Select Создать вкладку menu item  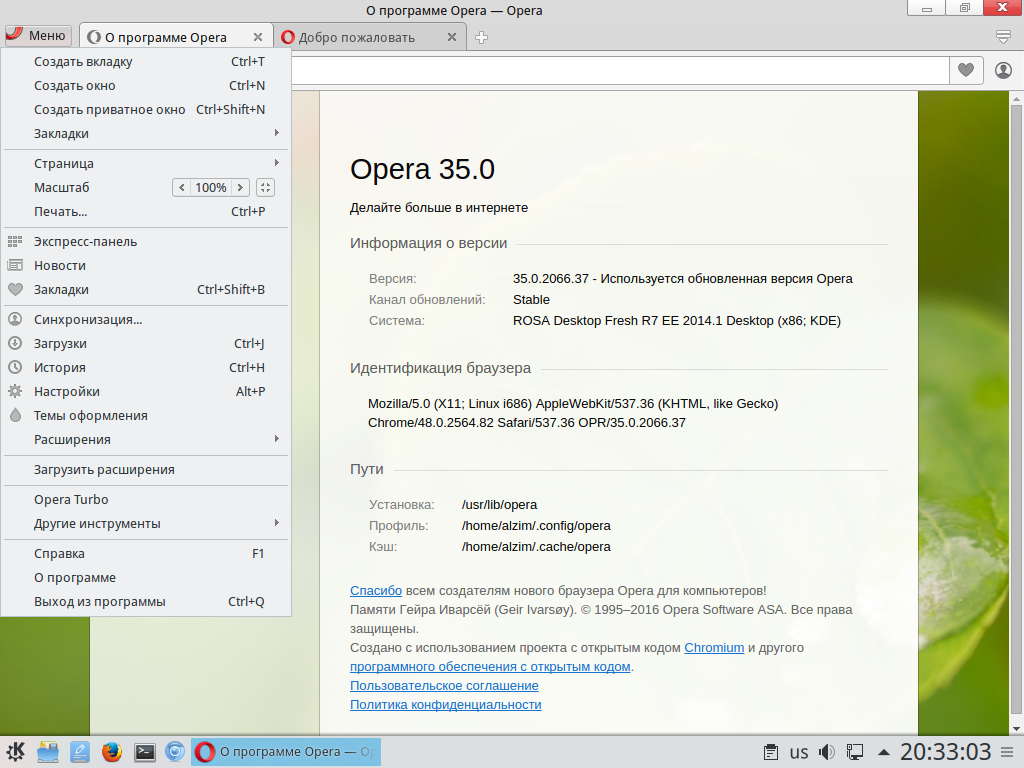[146, 61]
